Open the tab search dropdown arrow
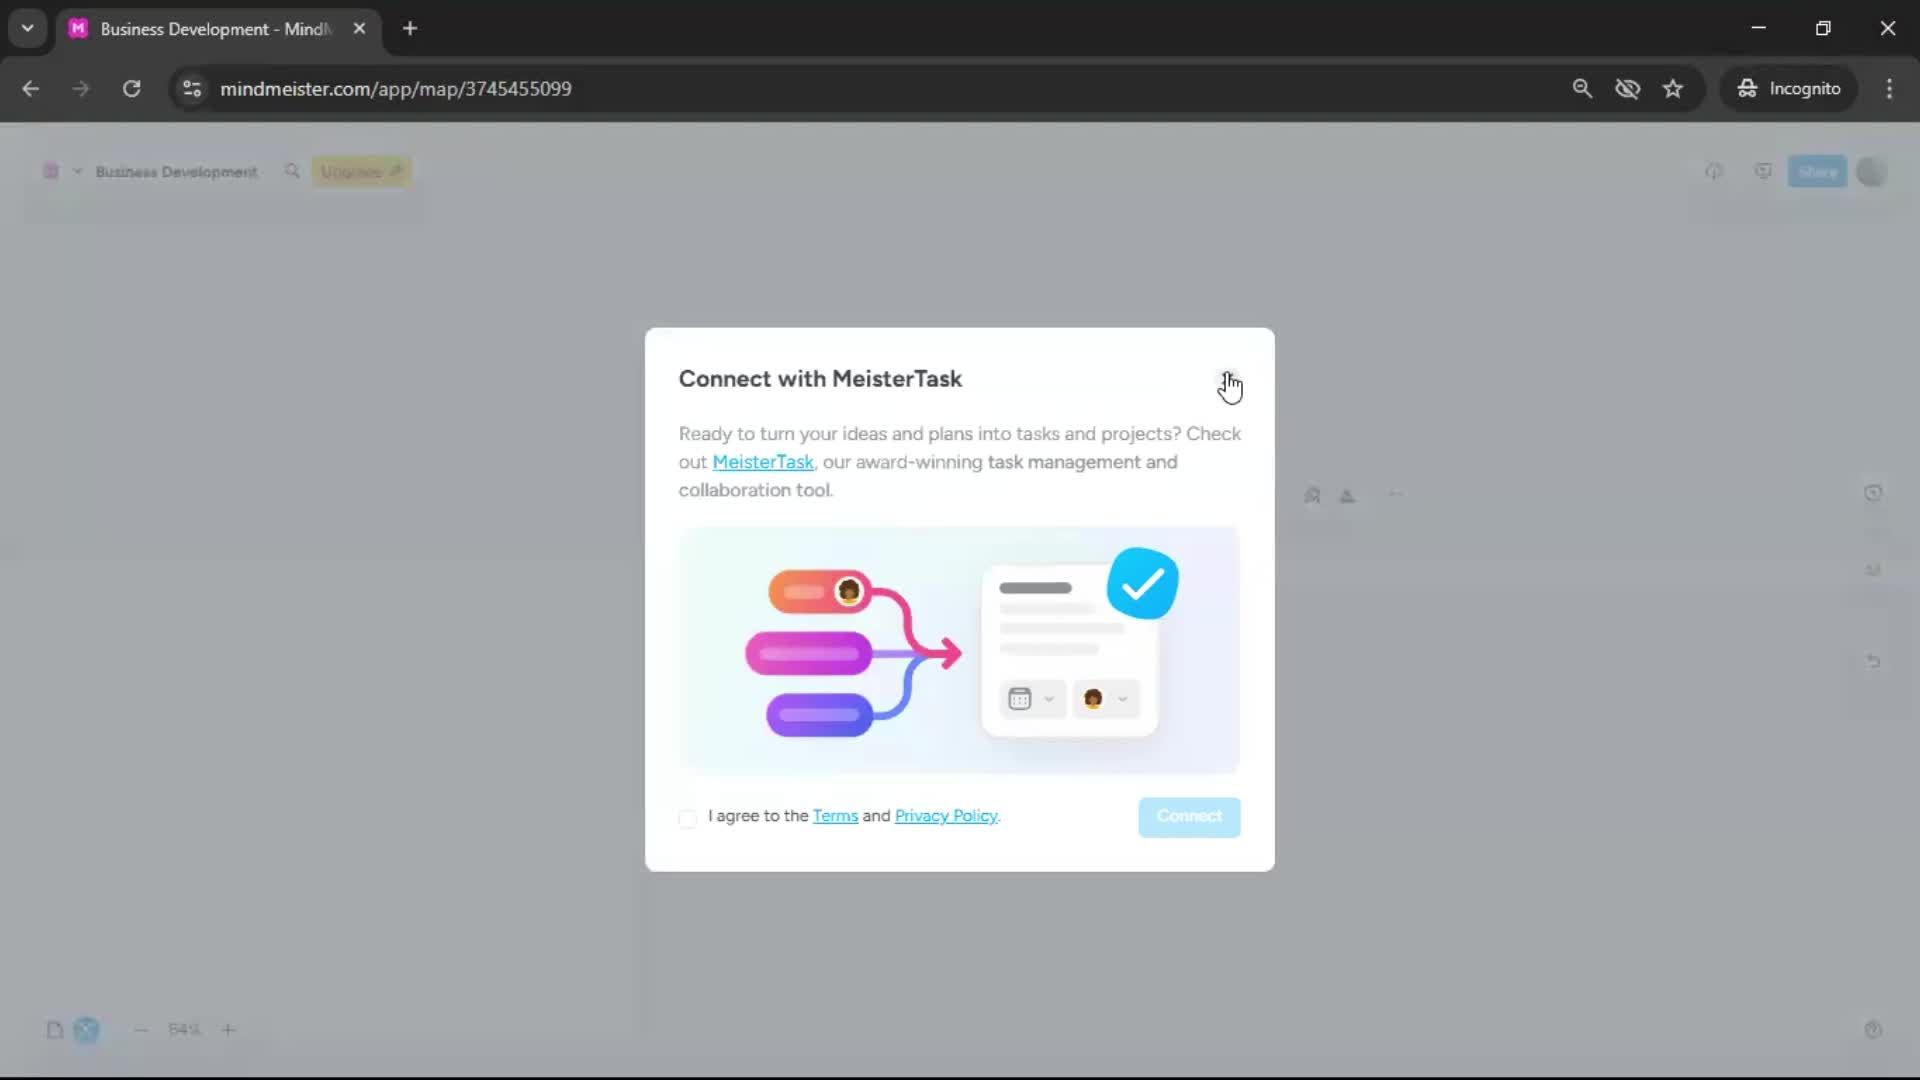Image resolution: width=1920 pixels, height=1080 pixels. click(28, 29)
